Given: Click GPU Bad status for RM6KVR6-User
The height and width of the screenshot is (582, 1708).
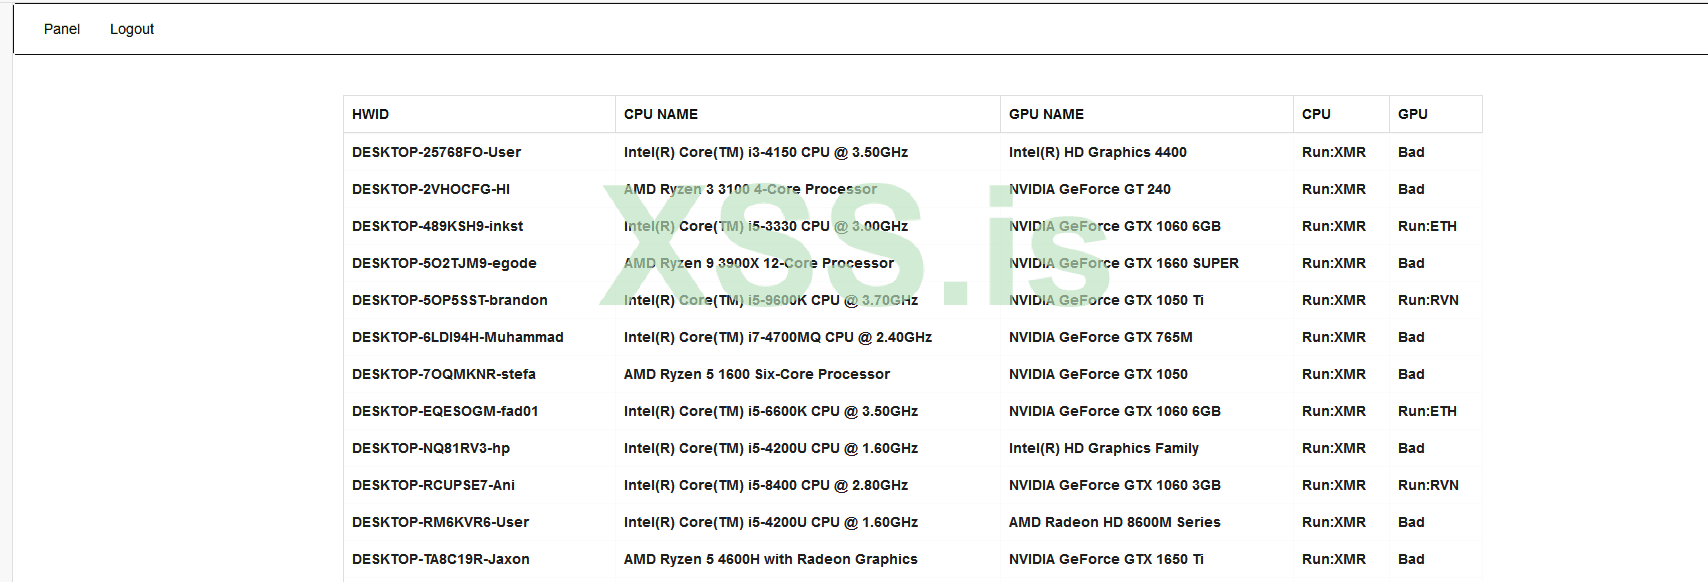Looking at the screenshot, I should click(x=1411, y=522).
